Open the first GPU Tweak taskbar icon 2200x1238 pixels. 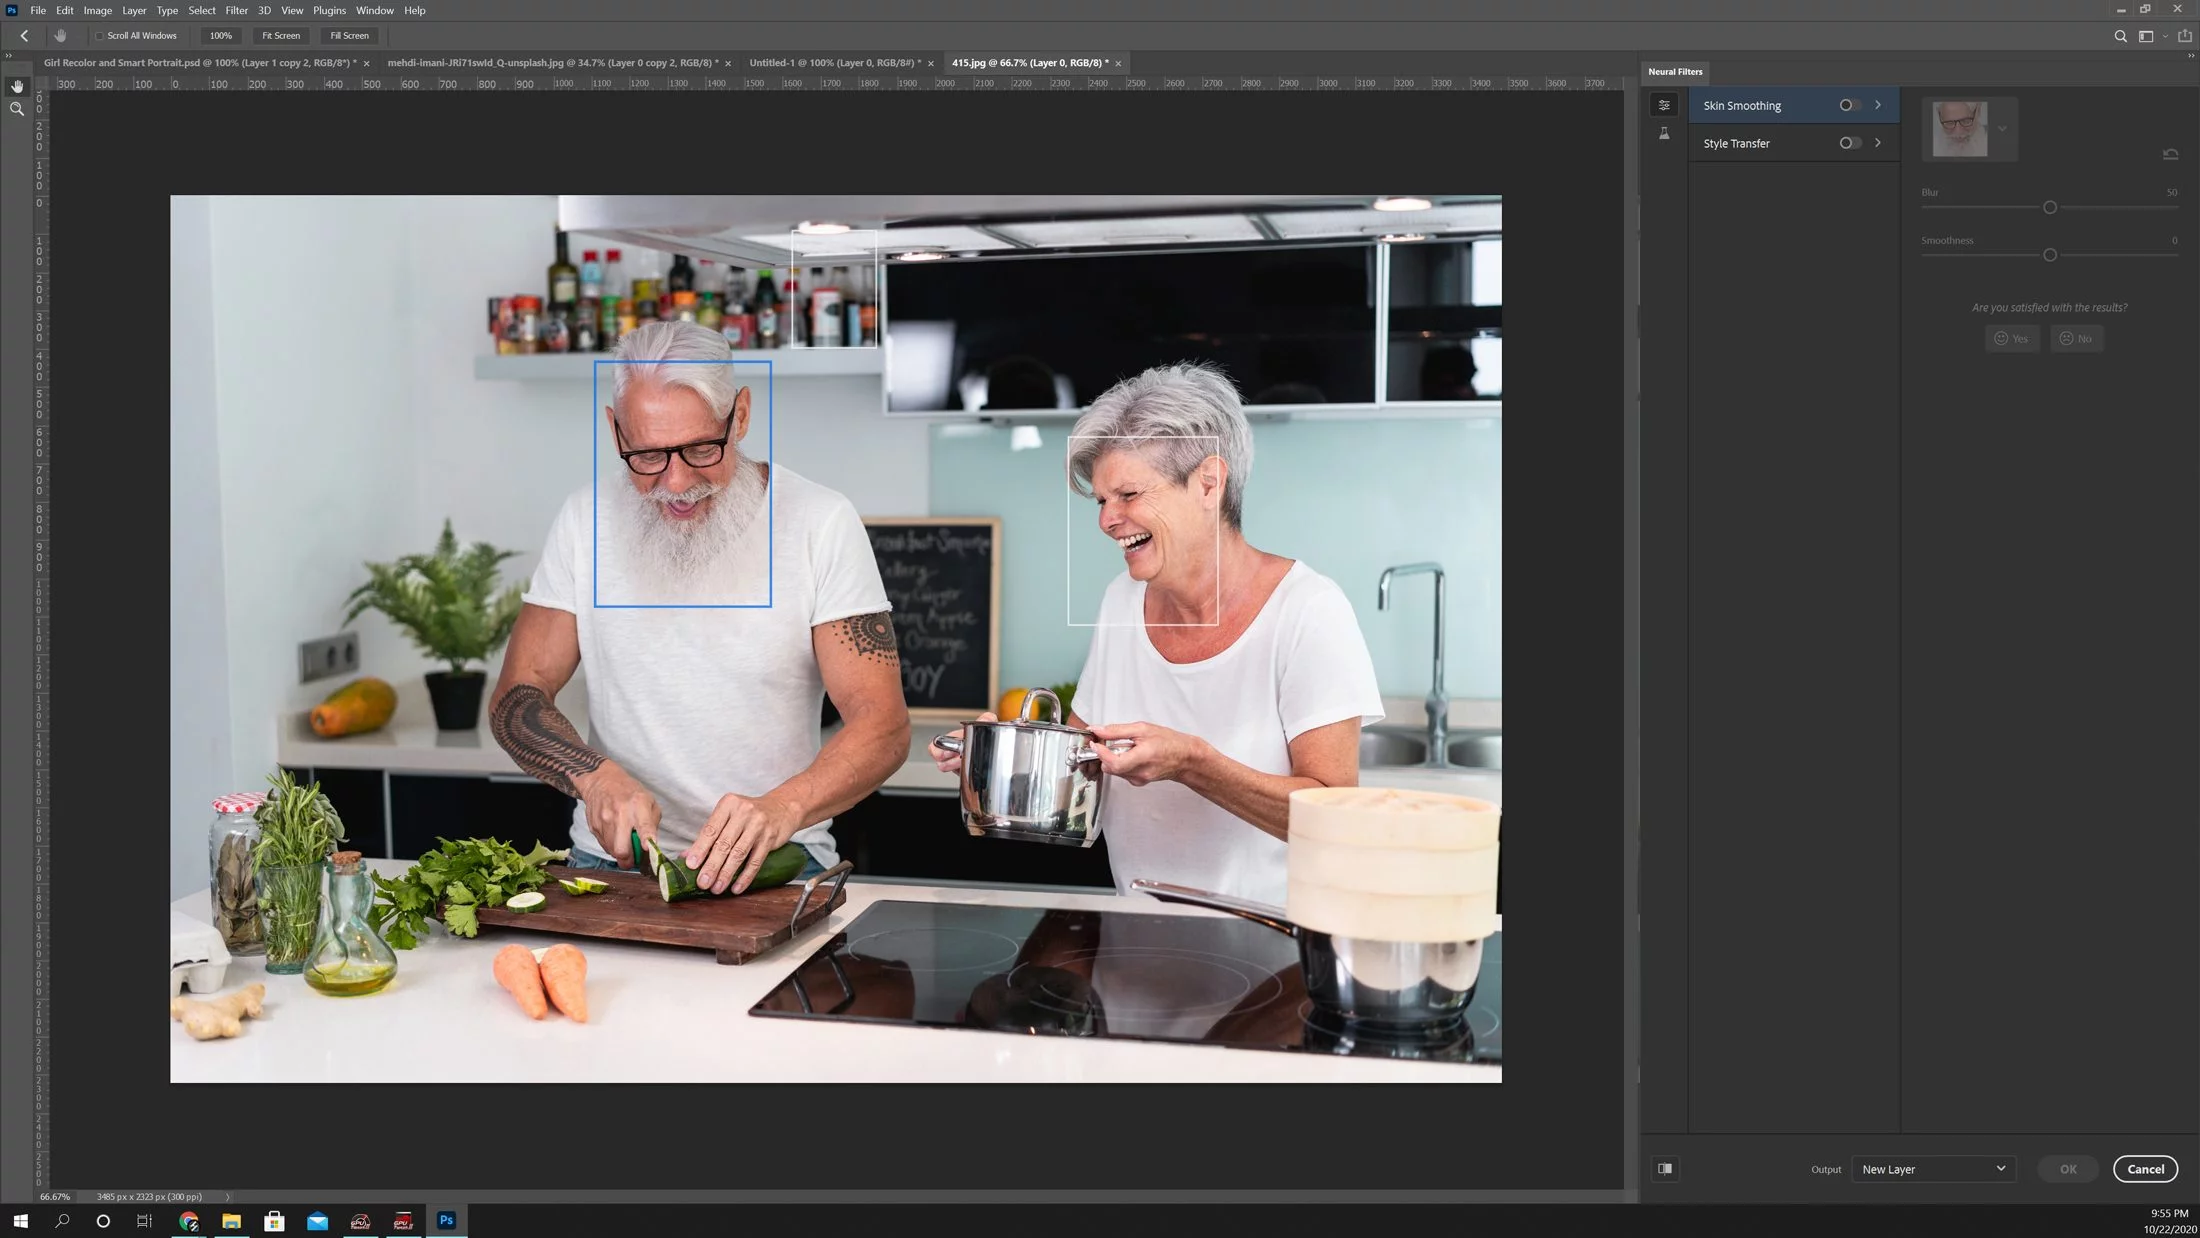360,1221
